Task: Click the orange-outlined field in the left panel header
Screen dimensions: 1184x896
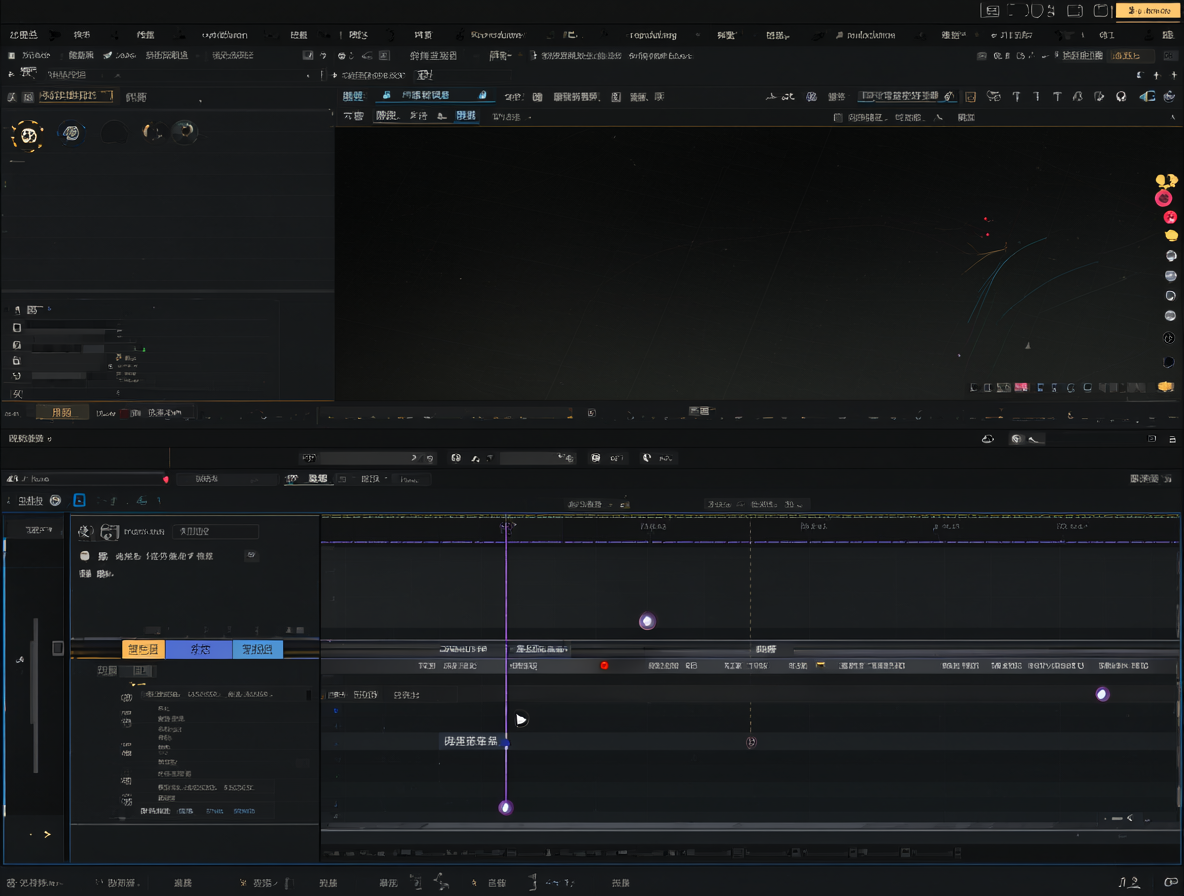Action: pyautogui.click(x=76, y=96)
